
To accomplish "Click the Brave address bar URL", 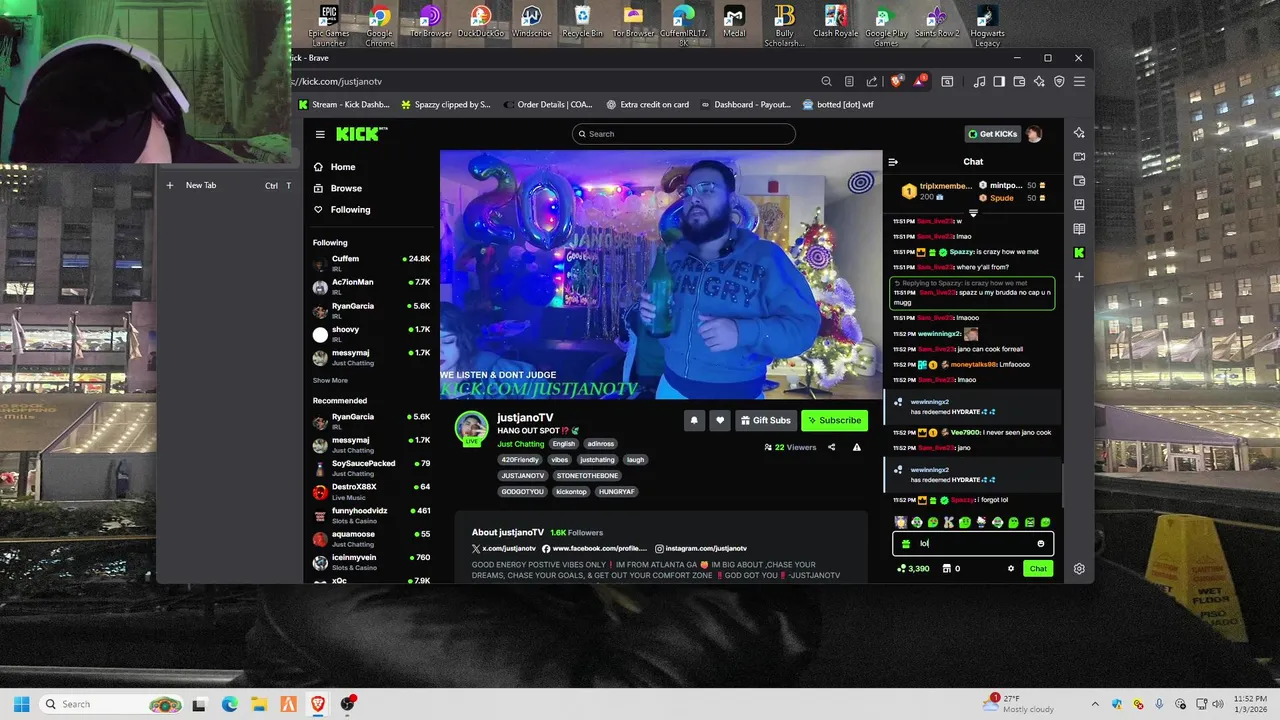I will 336,82.
